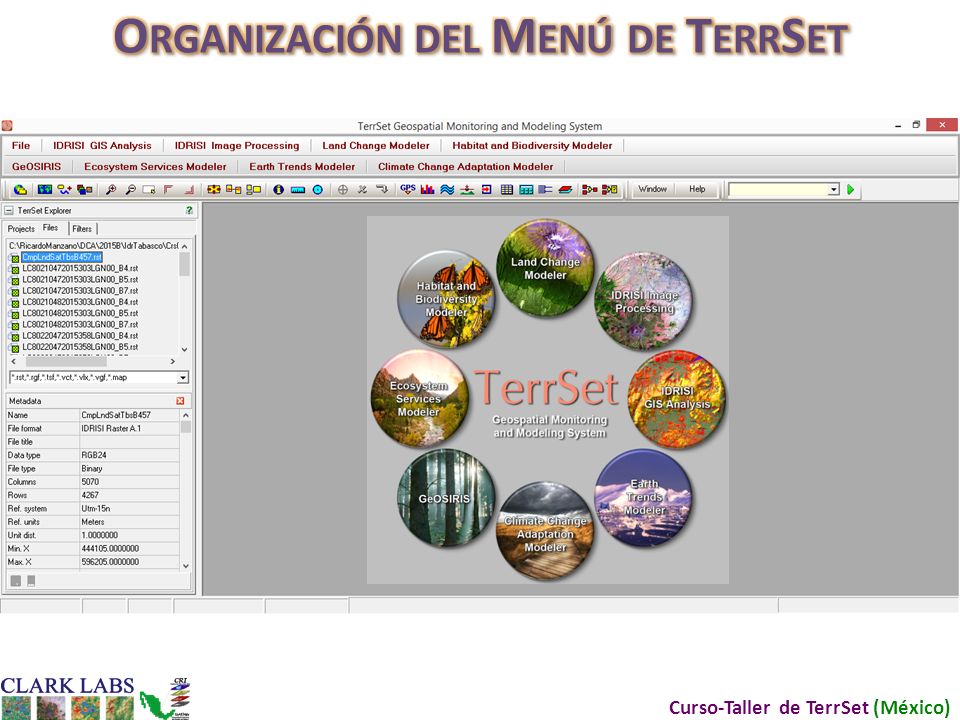960x720 pixels.
Task: Open the Earth Trends Modeler menu
Action: [302, 167]
